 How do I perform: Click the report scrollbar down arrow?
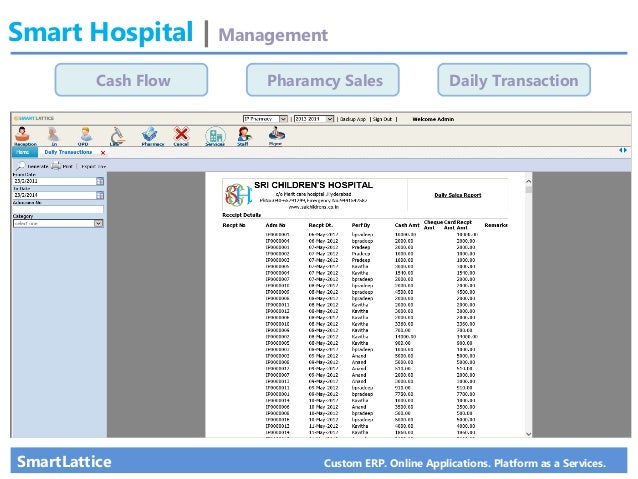(x=528, y=434)
